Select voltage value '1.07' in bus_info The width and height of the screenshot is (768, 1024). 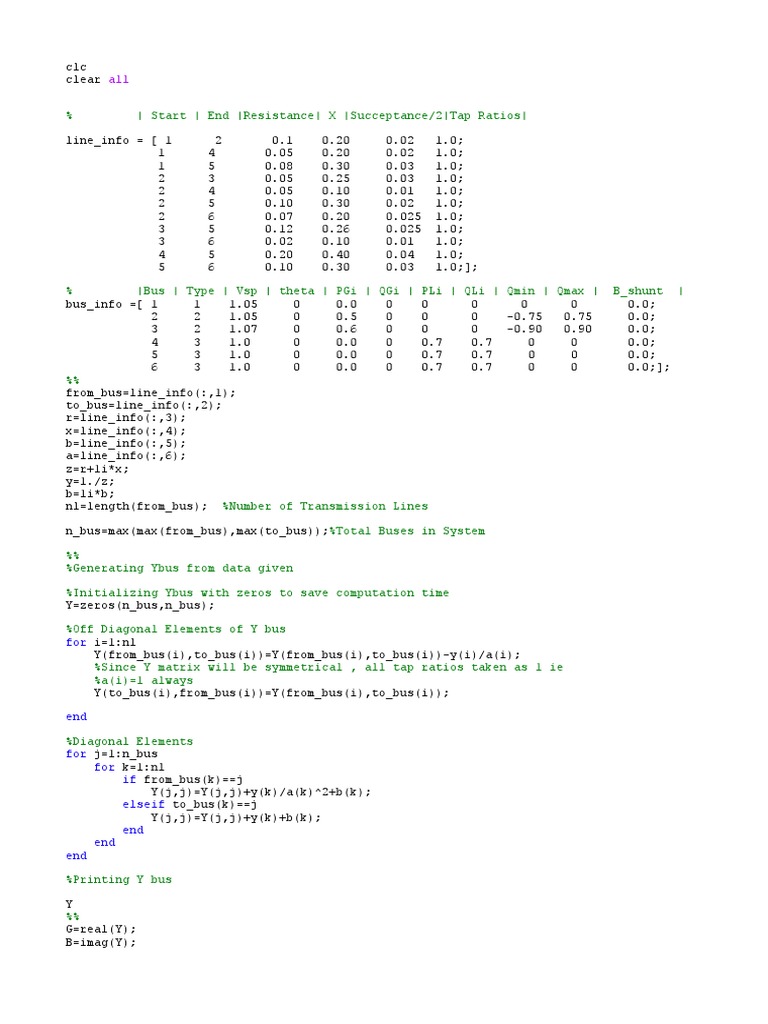pos(243,329)
